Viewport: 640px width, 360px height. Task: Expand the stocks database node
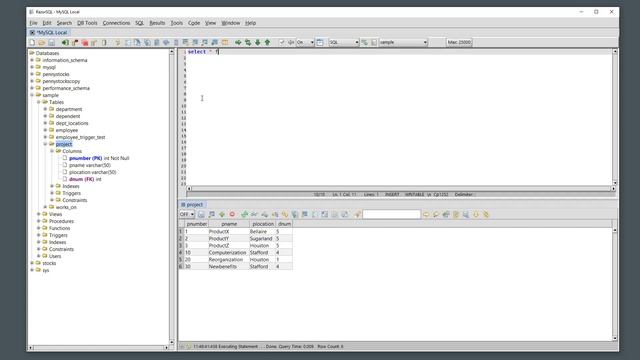point(32,263)
